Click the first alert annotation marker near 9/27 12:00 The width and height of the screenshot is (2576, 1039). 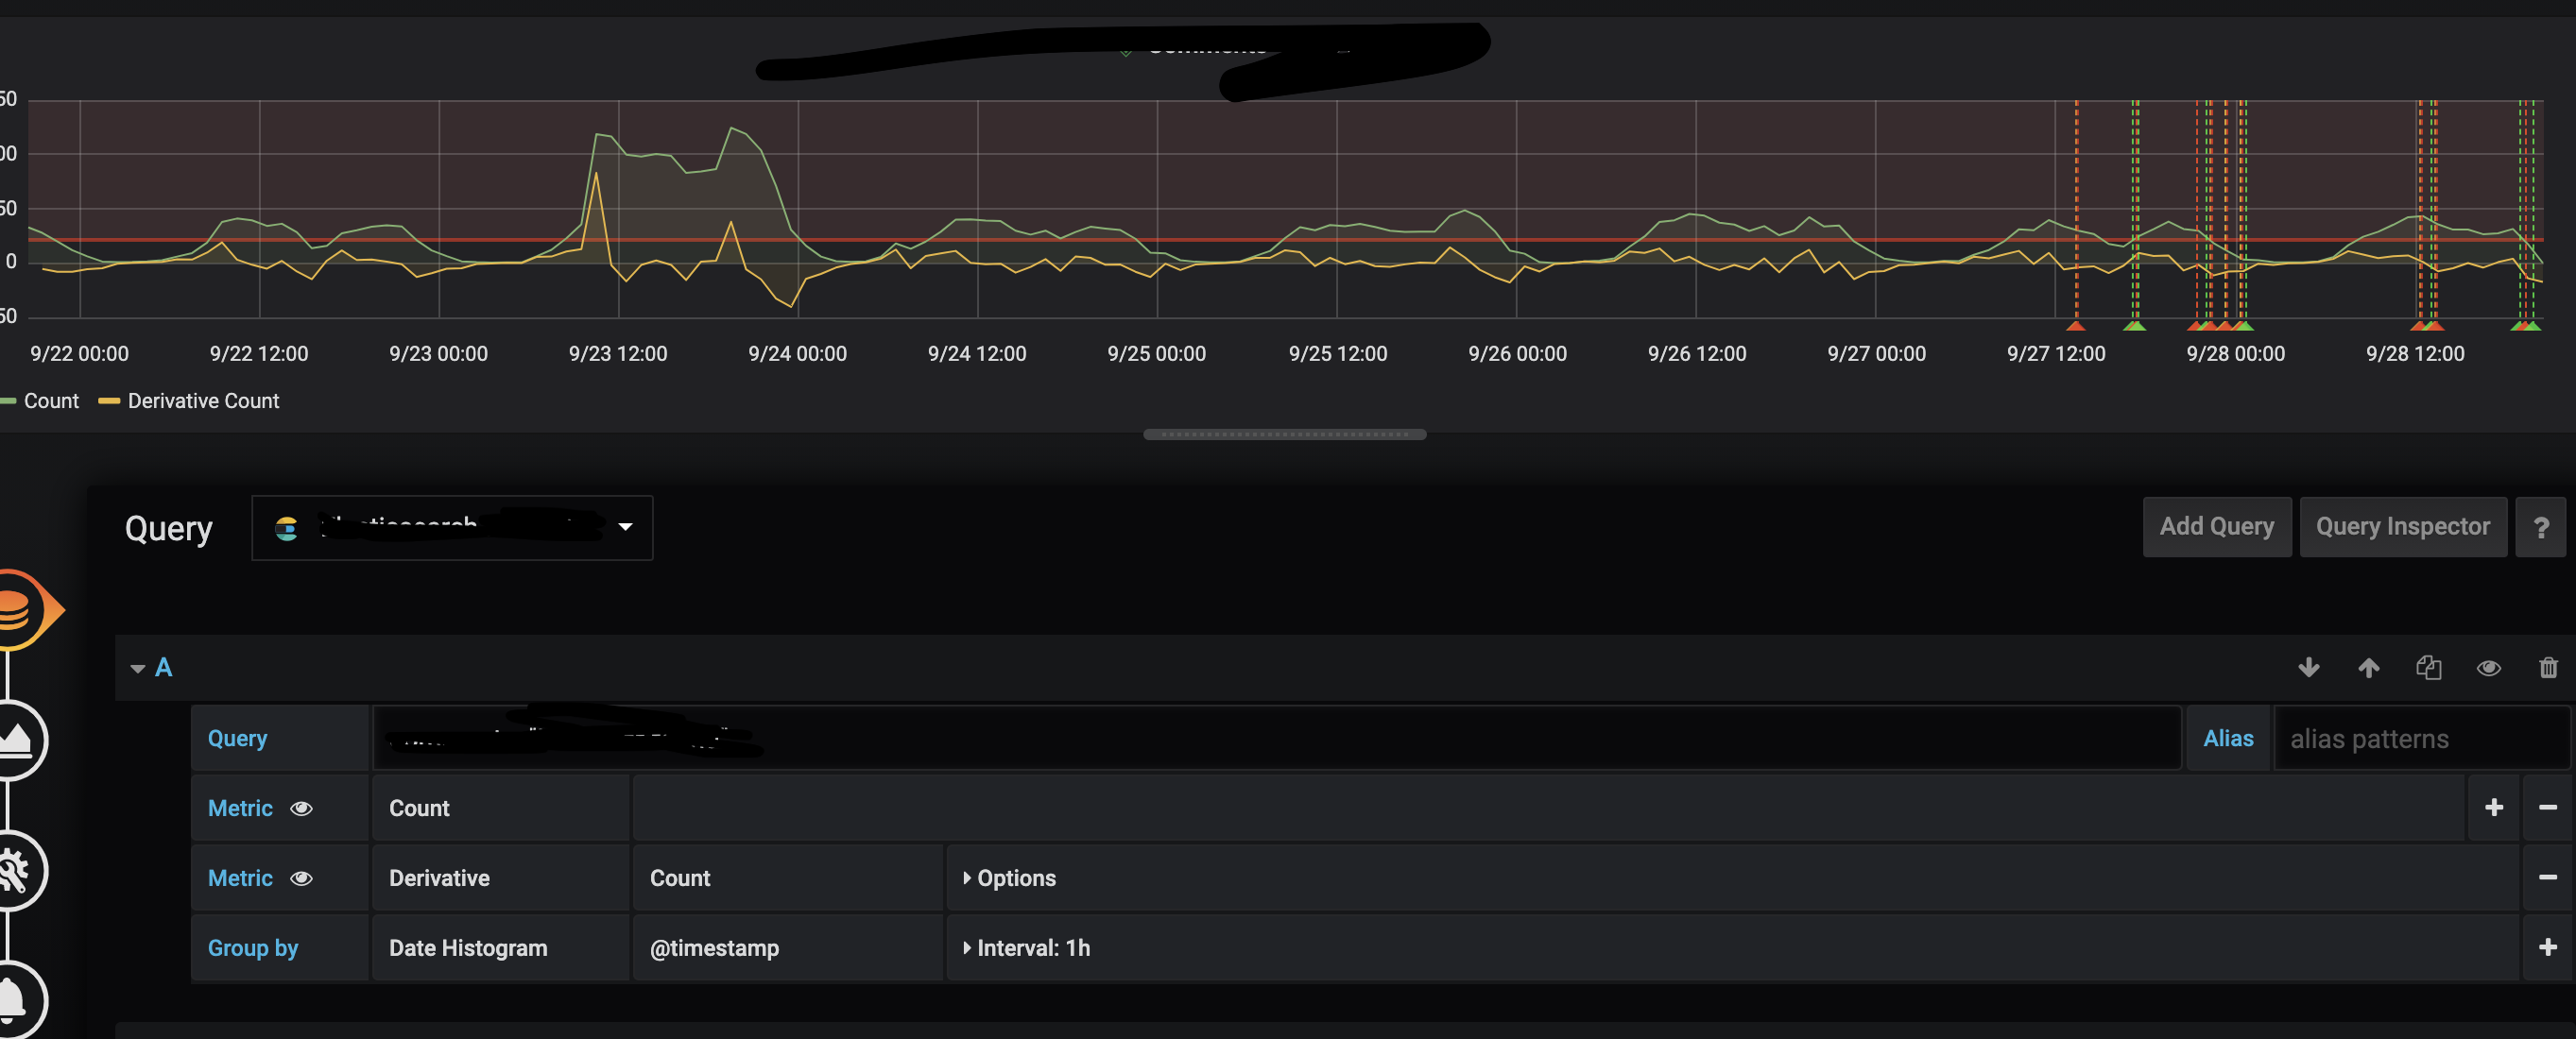point(2076,325)
